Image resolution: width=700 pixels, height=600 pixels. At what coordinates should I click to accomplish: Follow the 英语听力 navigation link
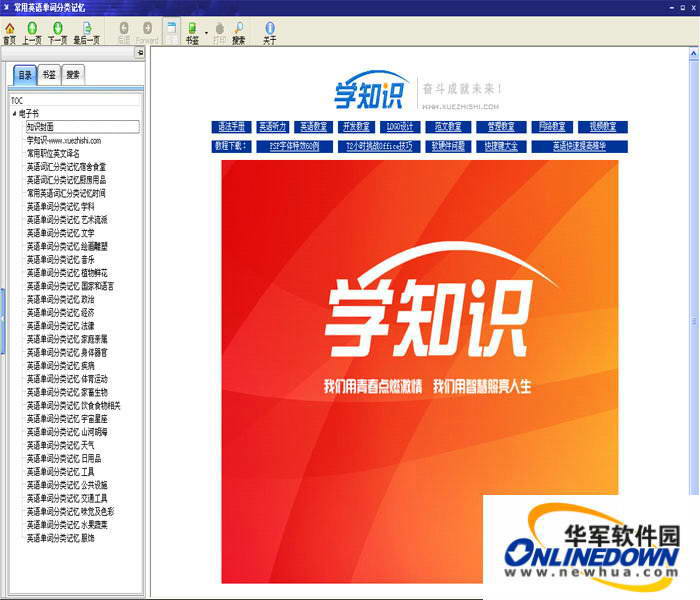click(x=273, y=127)
